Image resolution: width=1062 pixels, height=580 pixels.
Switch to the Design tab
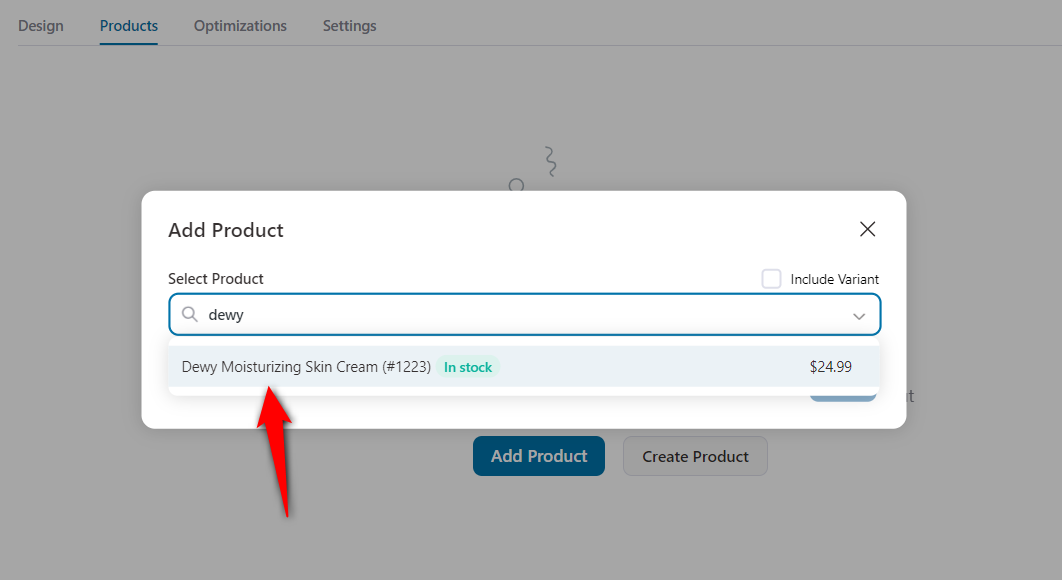[41, 26]
